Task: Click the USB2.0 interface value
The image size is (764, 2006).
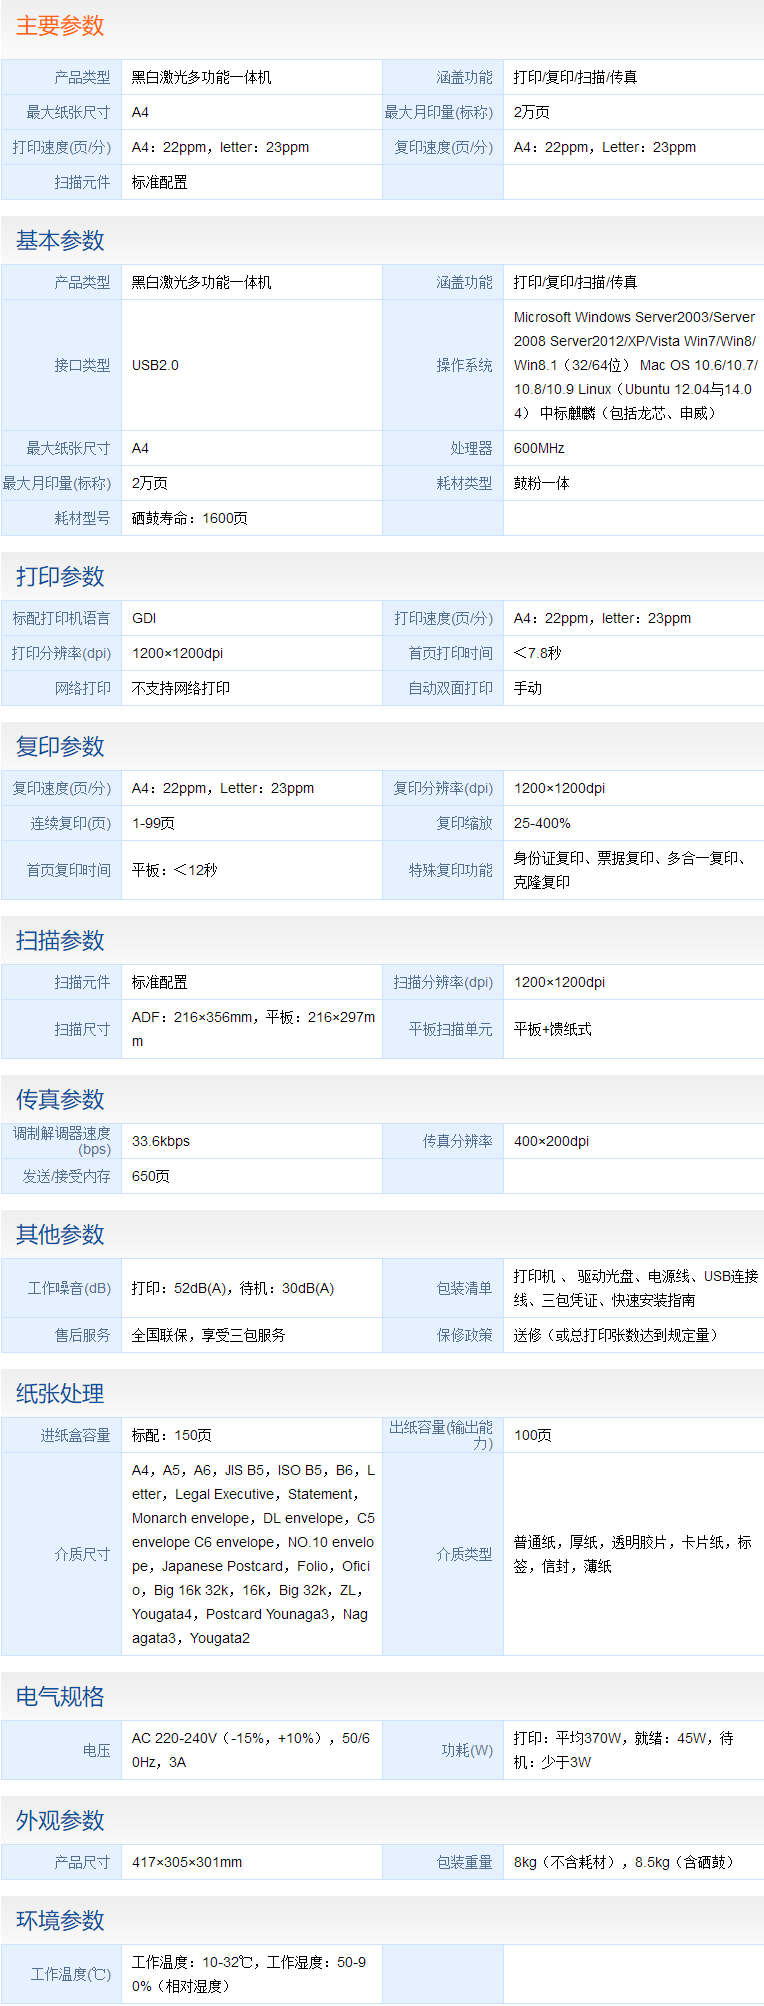Action: pyautogui.click(x=155, y=366)
